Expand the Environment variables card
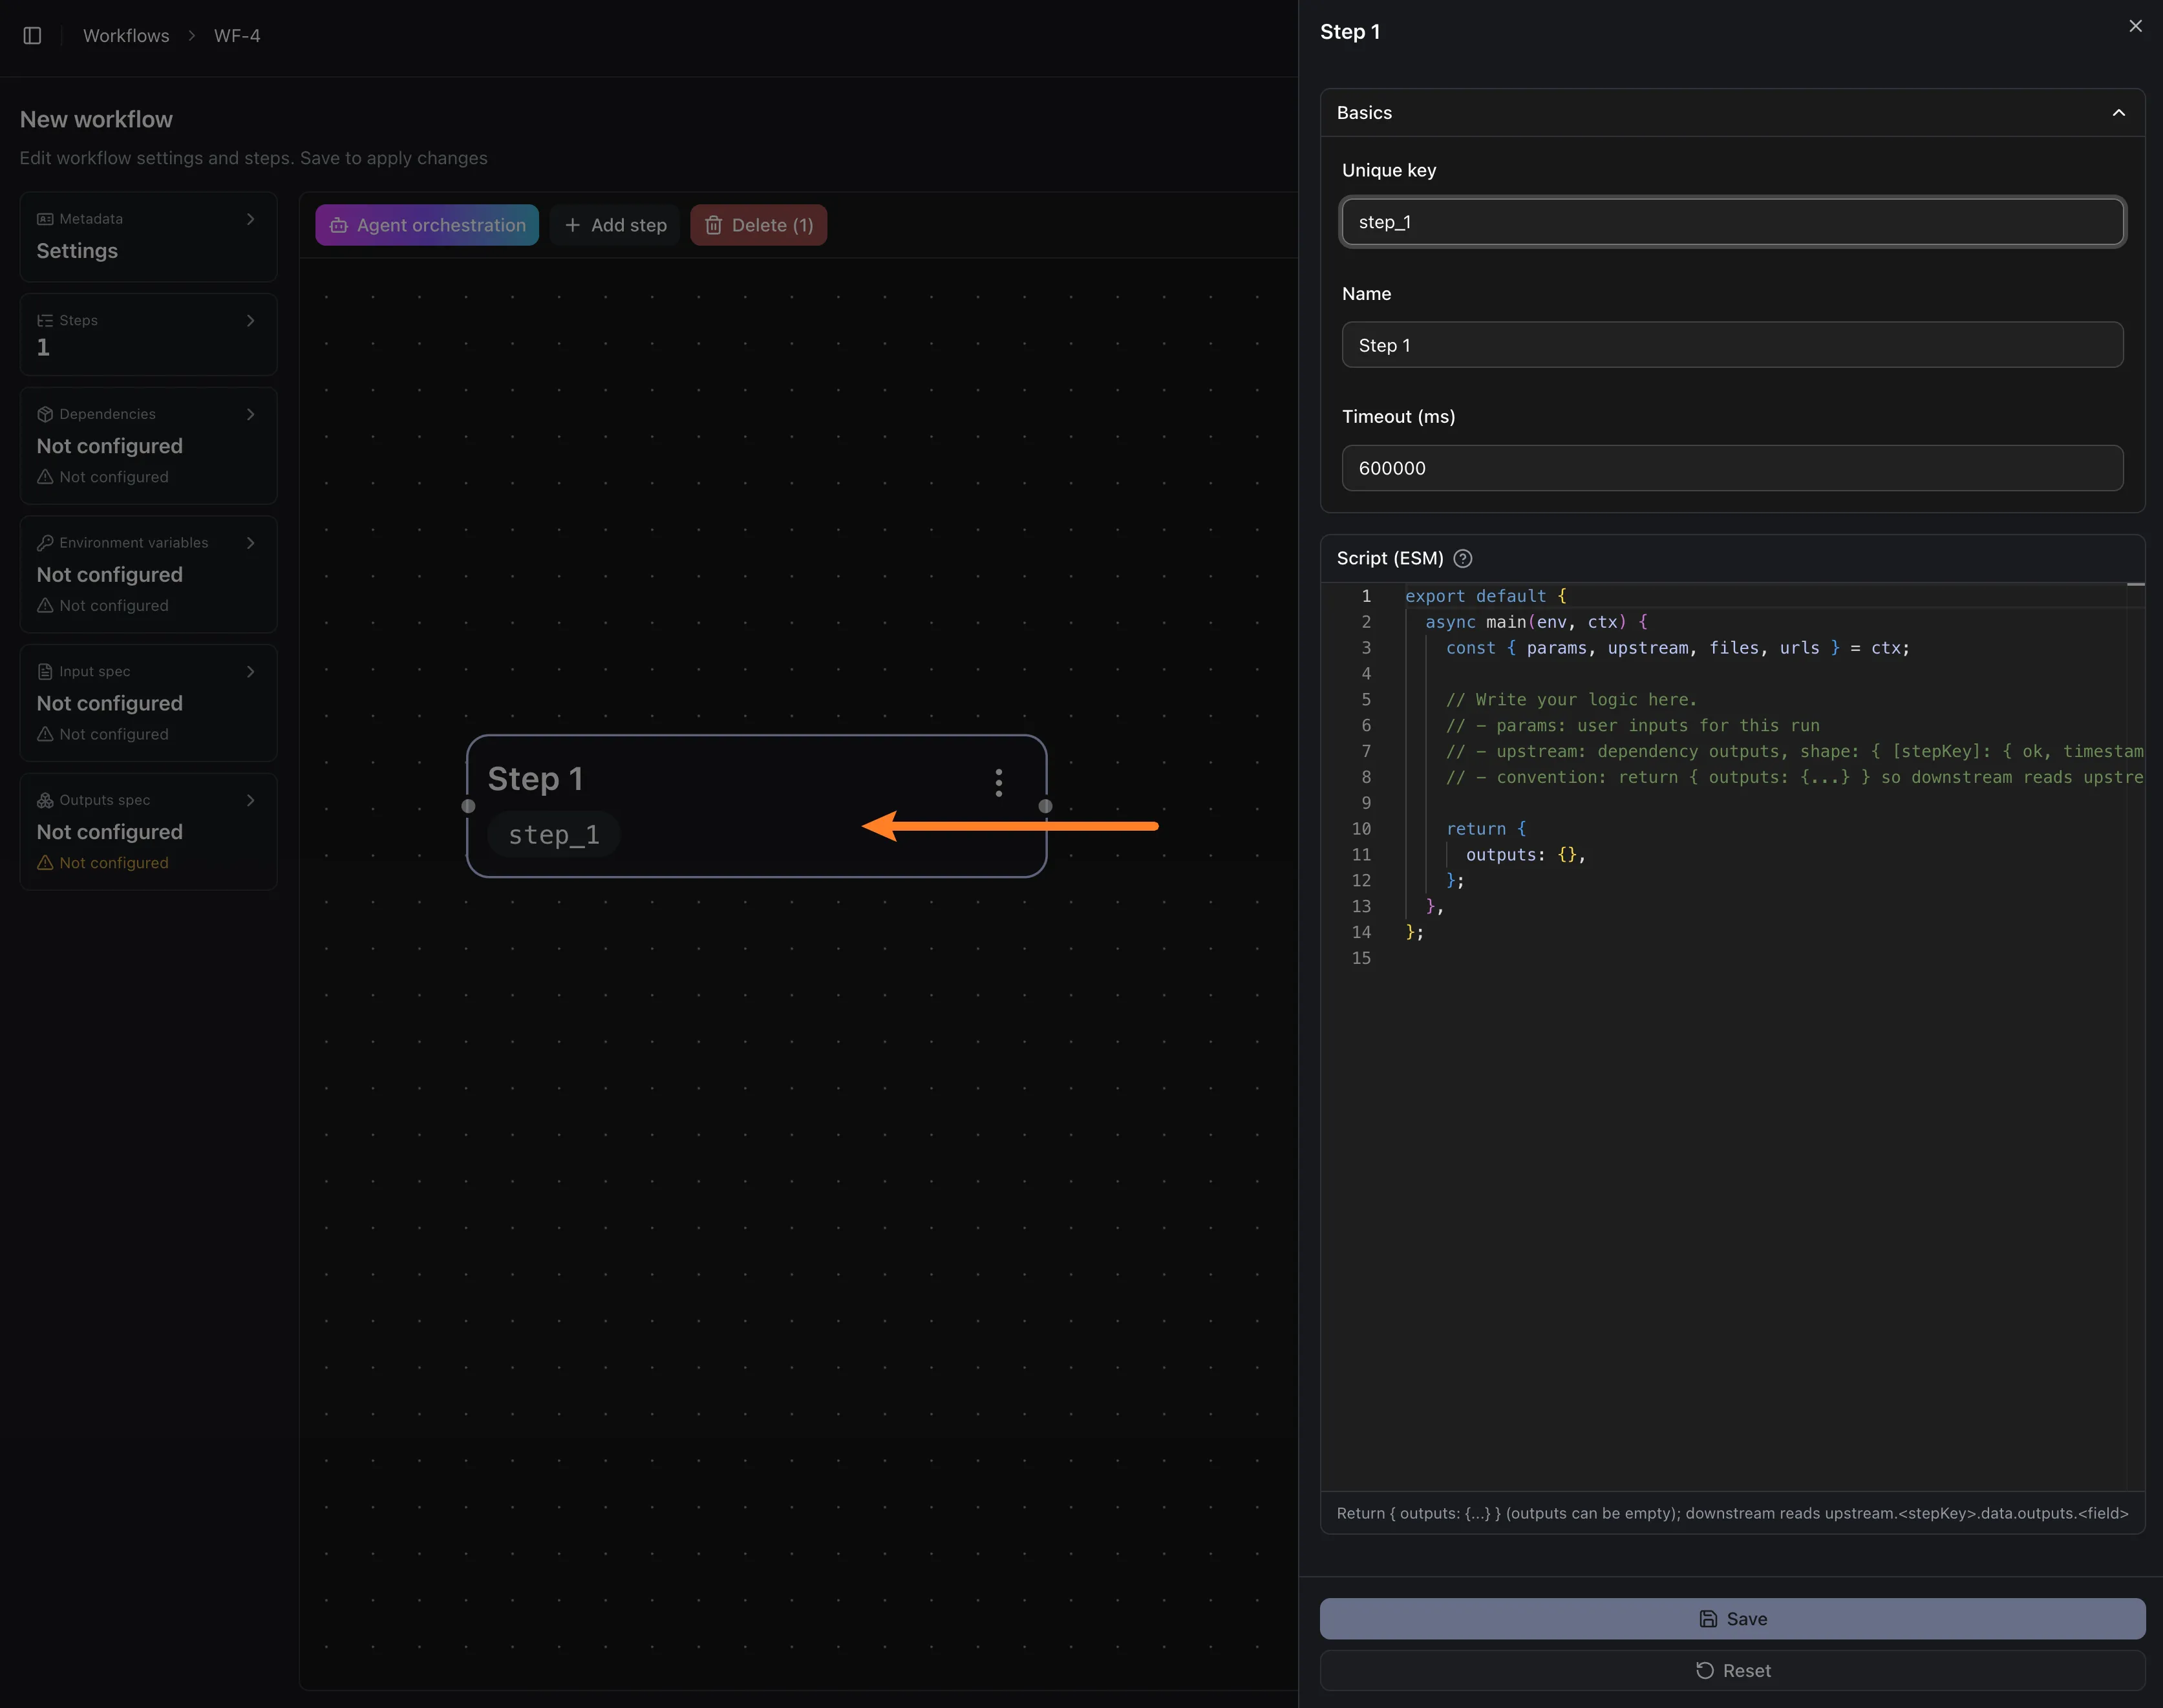 coord(148,573)
